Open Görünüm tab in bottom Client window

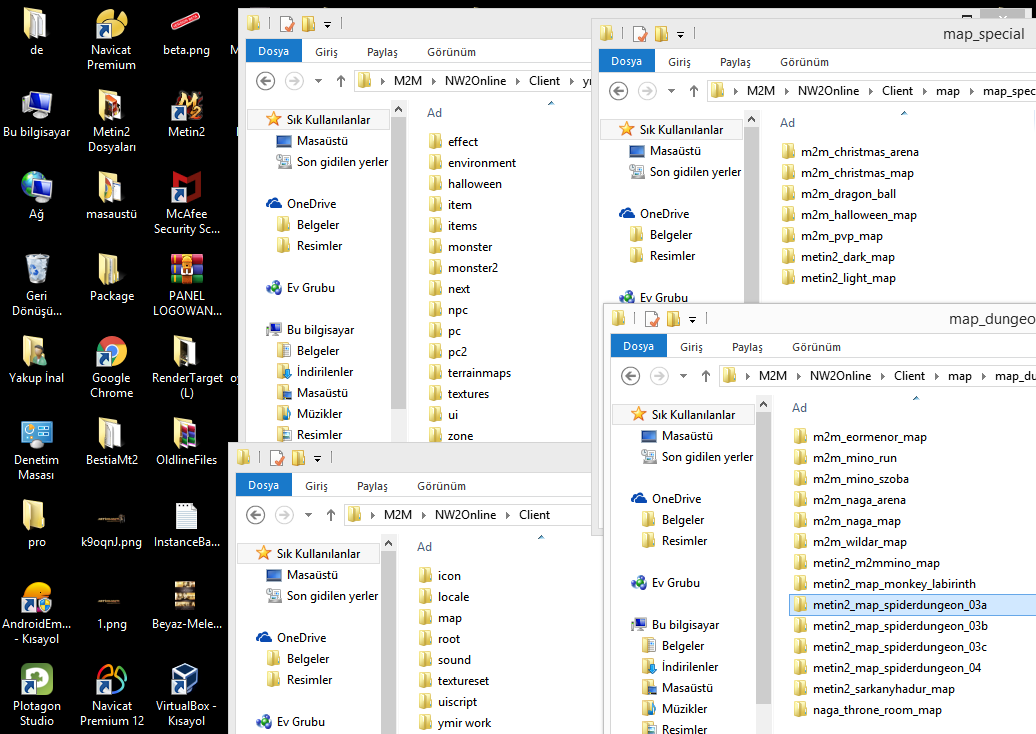[441, 486]
